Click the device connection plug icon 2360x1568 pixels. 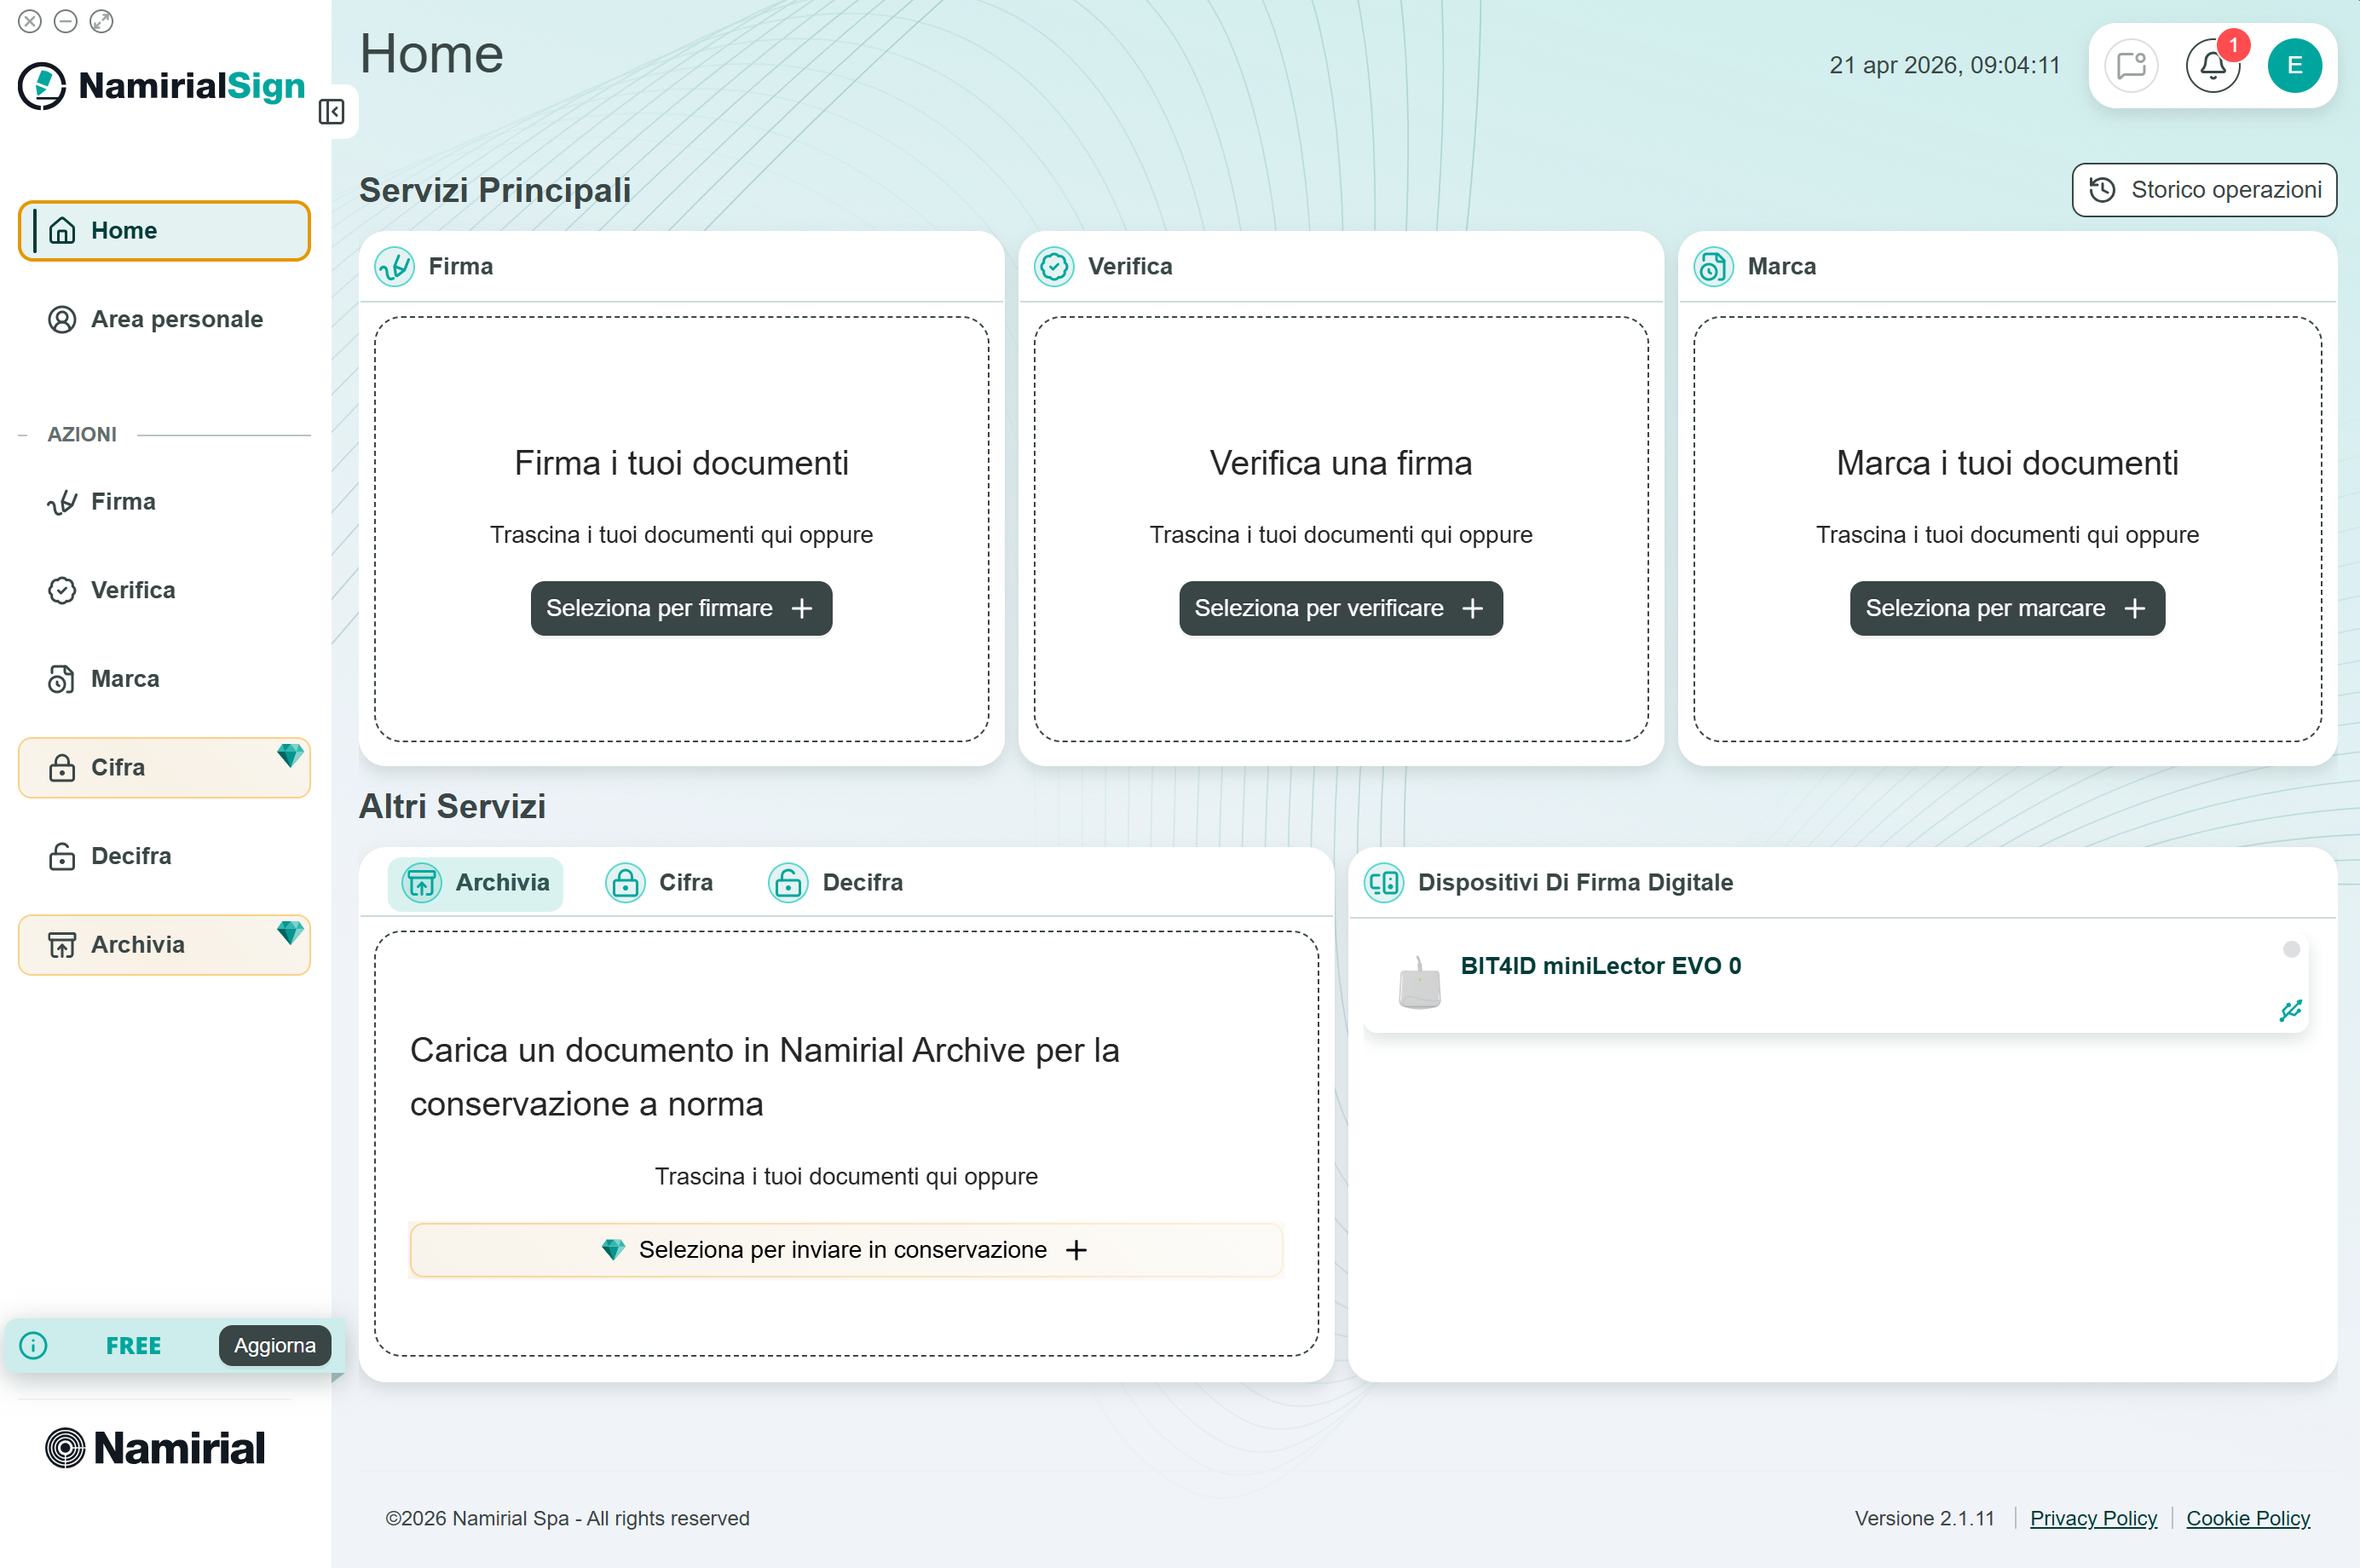2289,1010
